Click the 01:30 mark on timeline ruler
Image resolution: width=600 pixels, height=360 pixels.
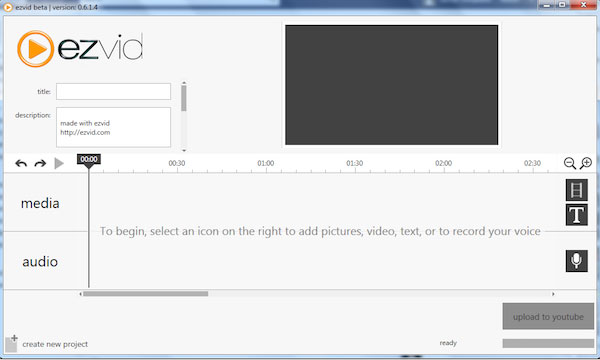354,163
